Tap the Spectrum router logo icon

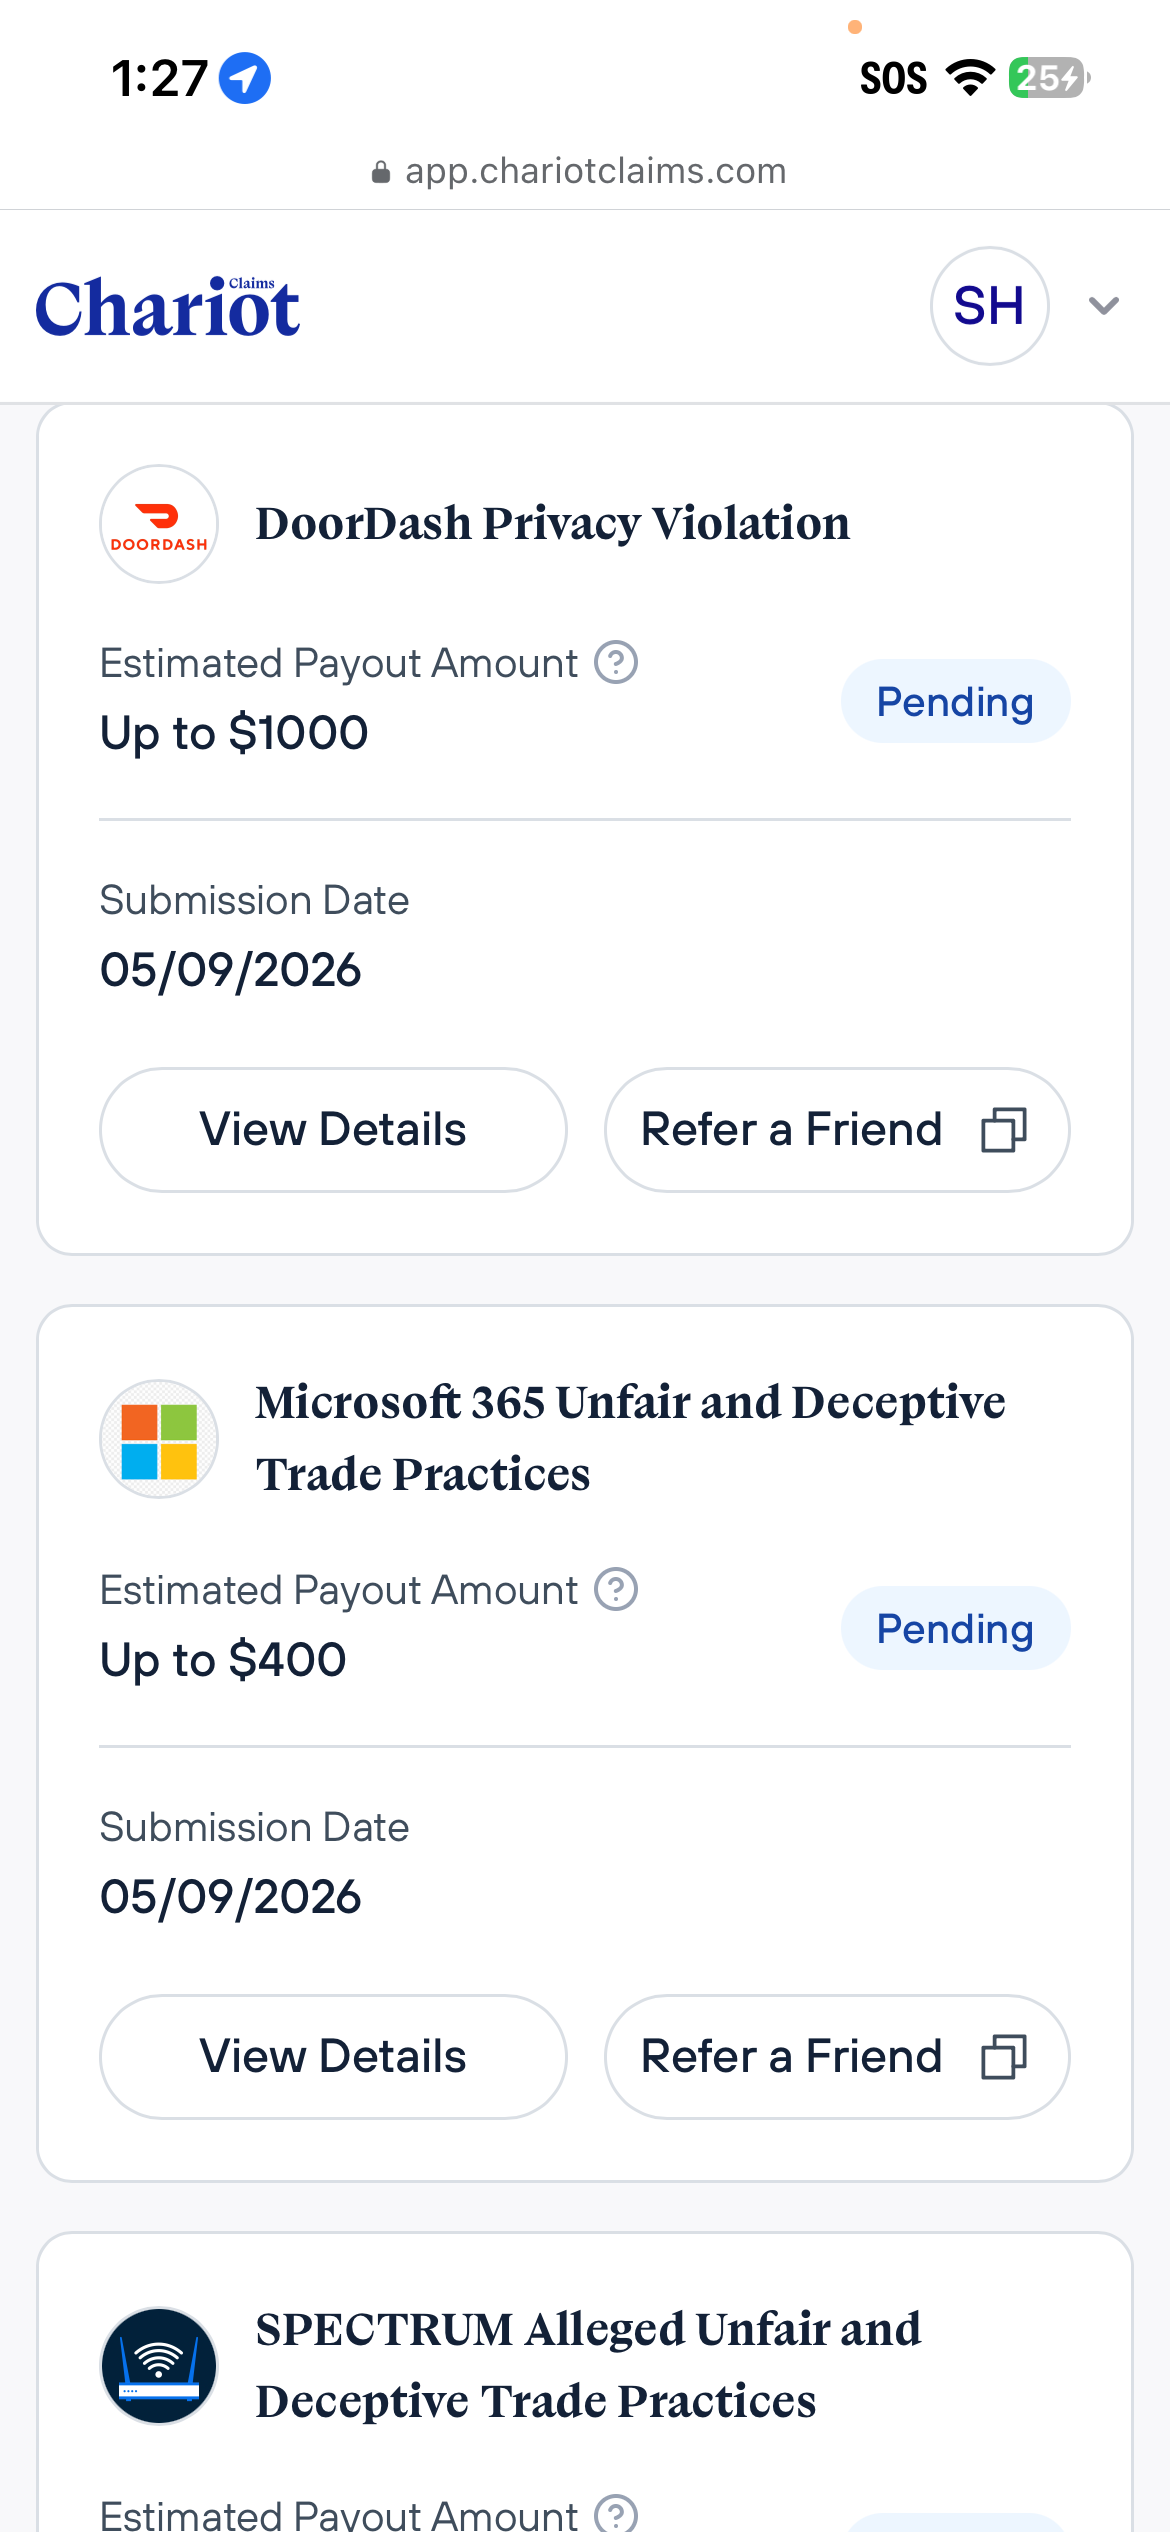[x=159, y=2366]
